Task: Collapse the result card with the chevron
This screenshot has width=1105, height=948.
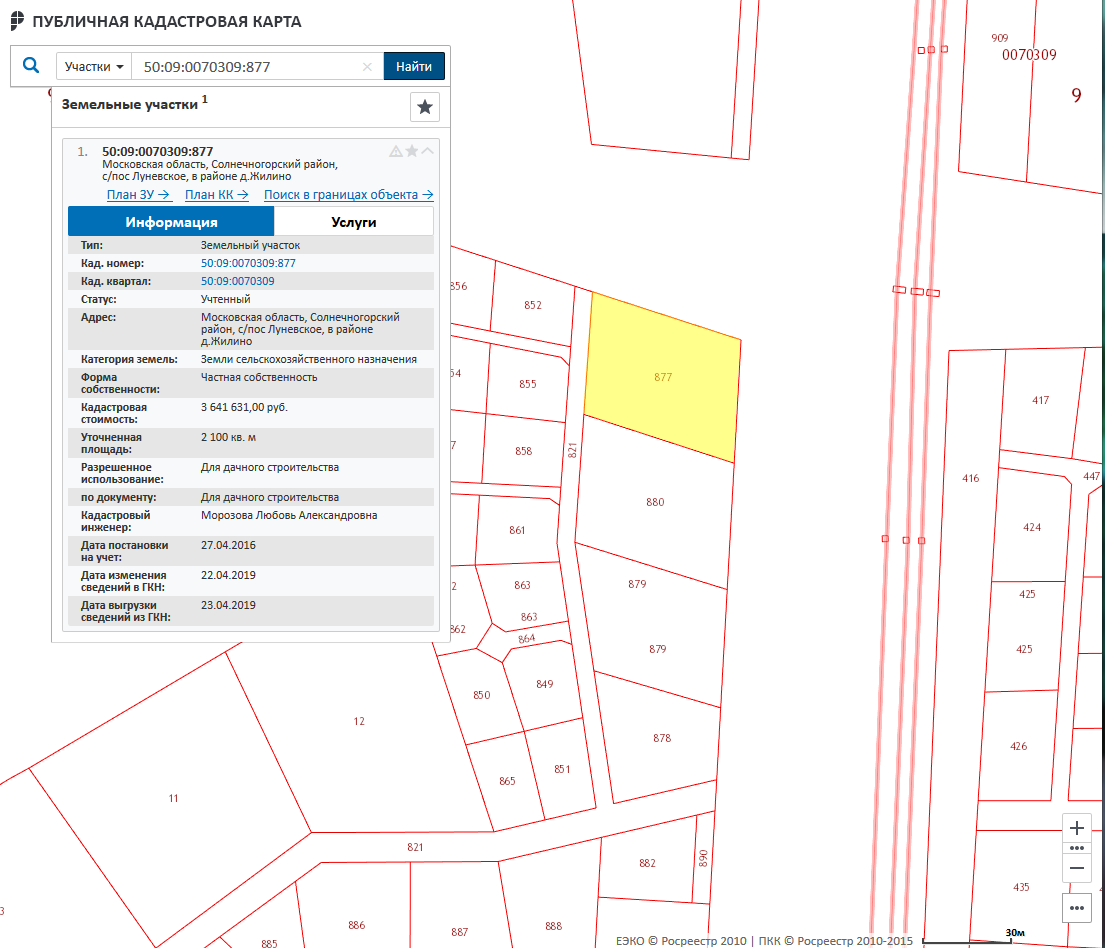Action: click(x=428, y=151)
